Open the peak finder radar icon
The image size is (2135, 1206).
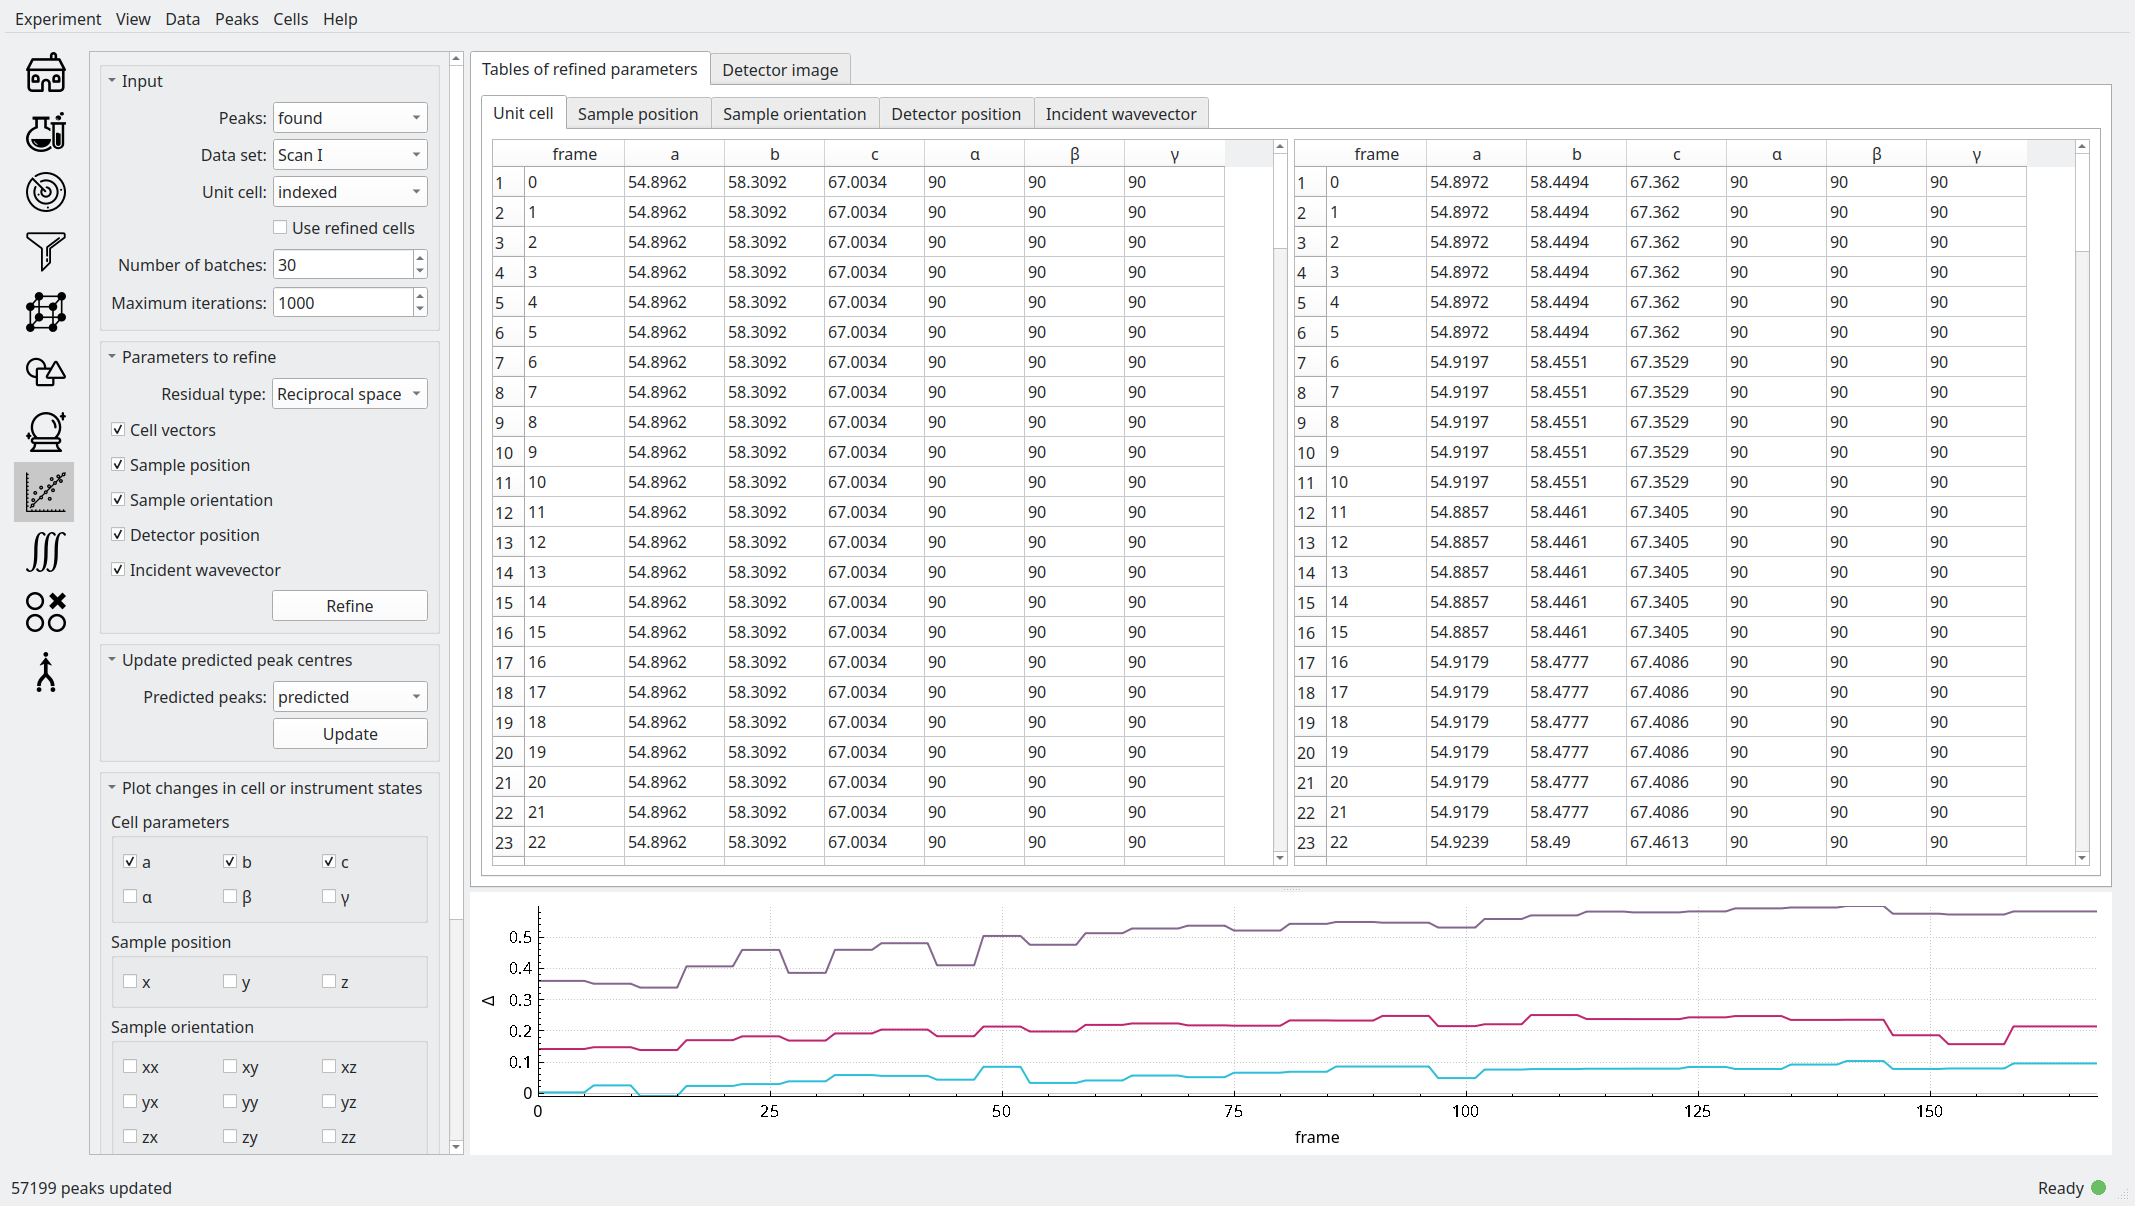click(x=45, y=192)
